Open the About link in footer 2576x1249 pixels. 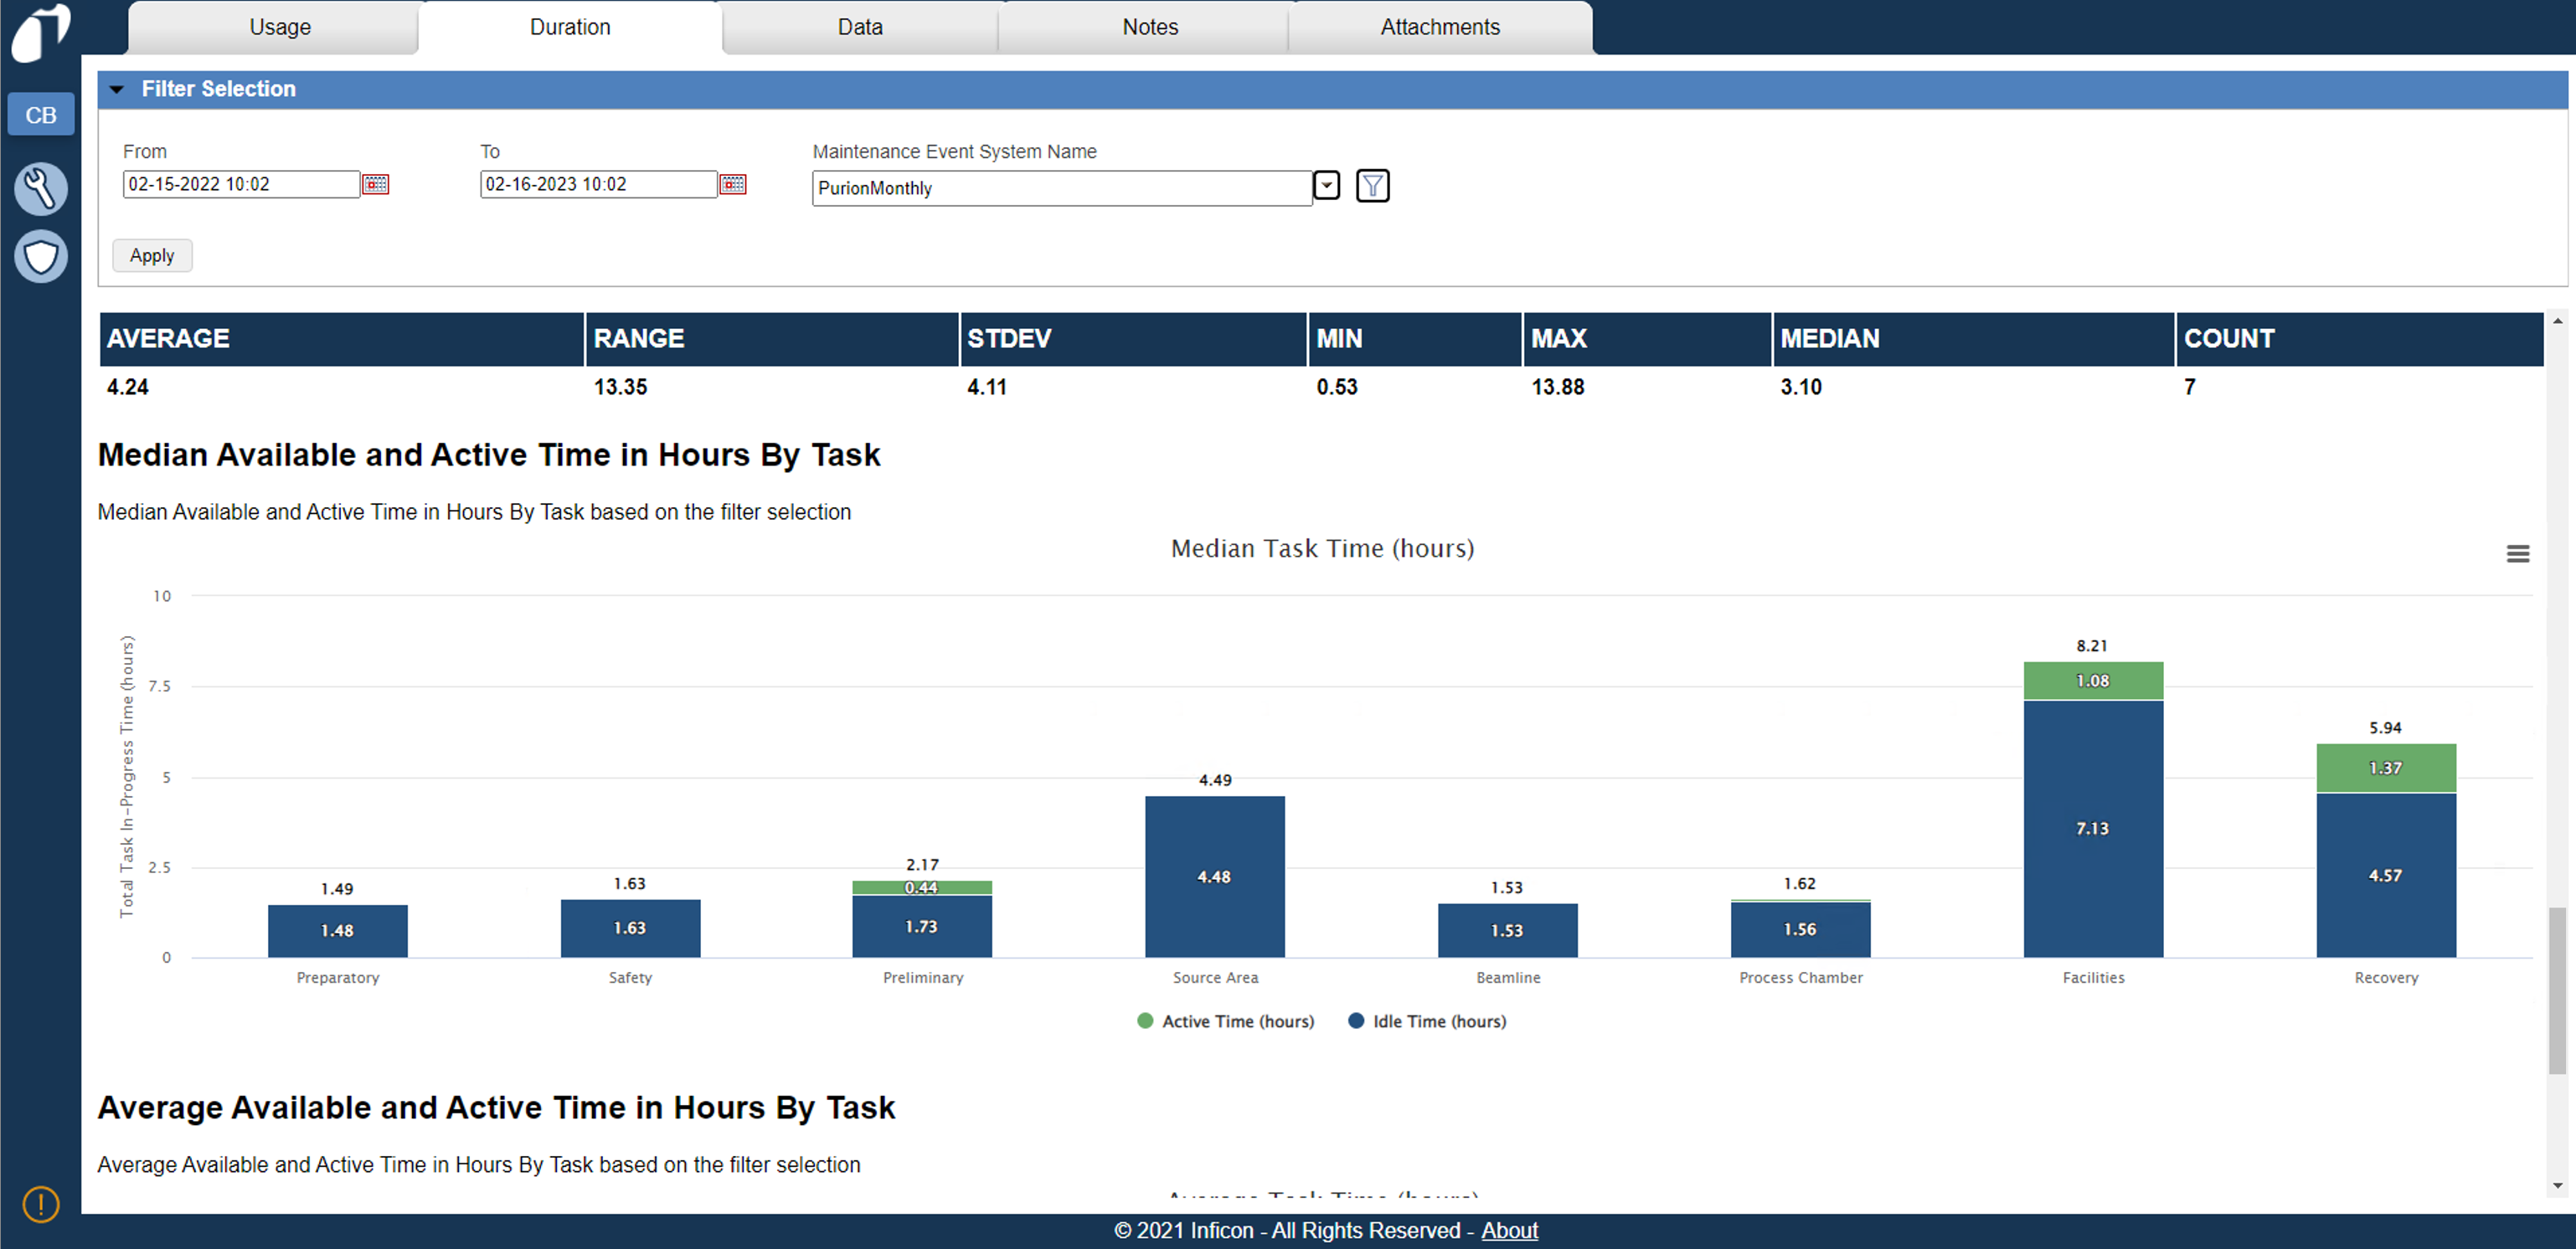[1508, 1230]
